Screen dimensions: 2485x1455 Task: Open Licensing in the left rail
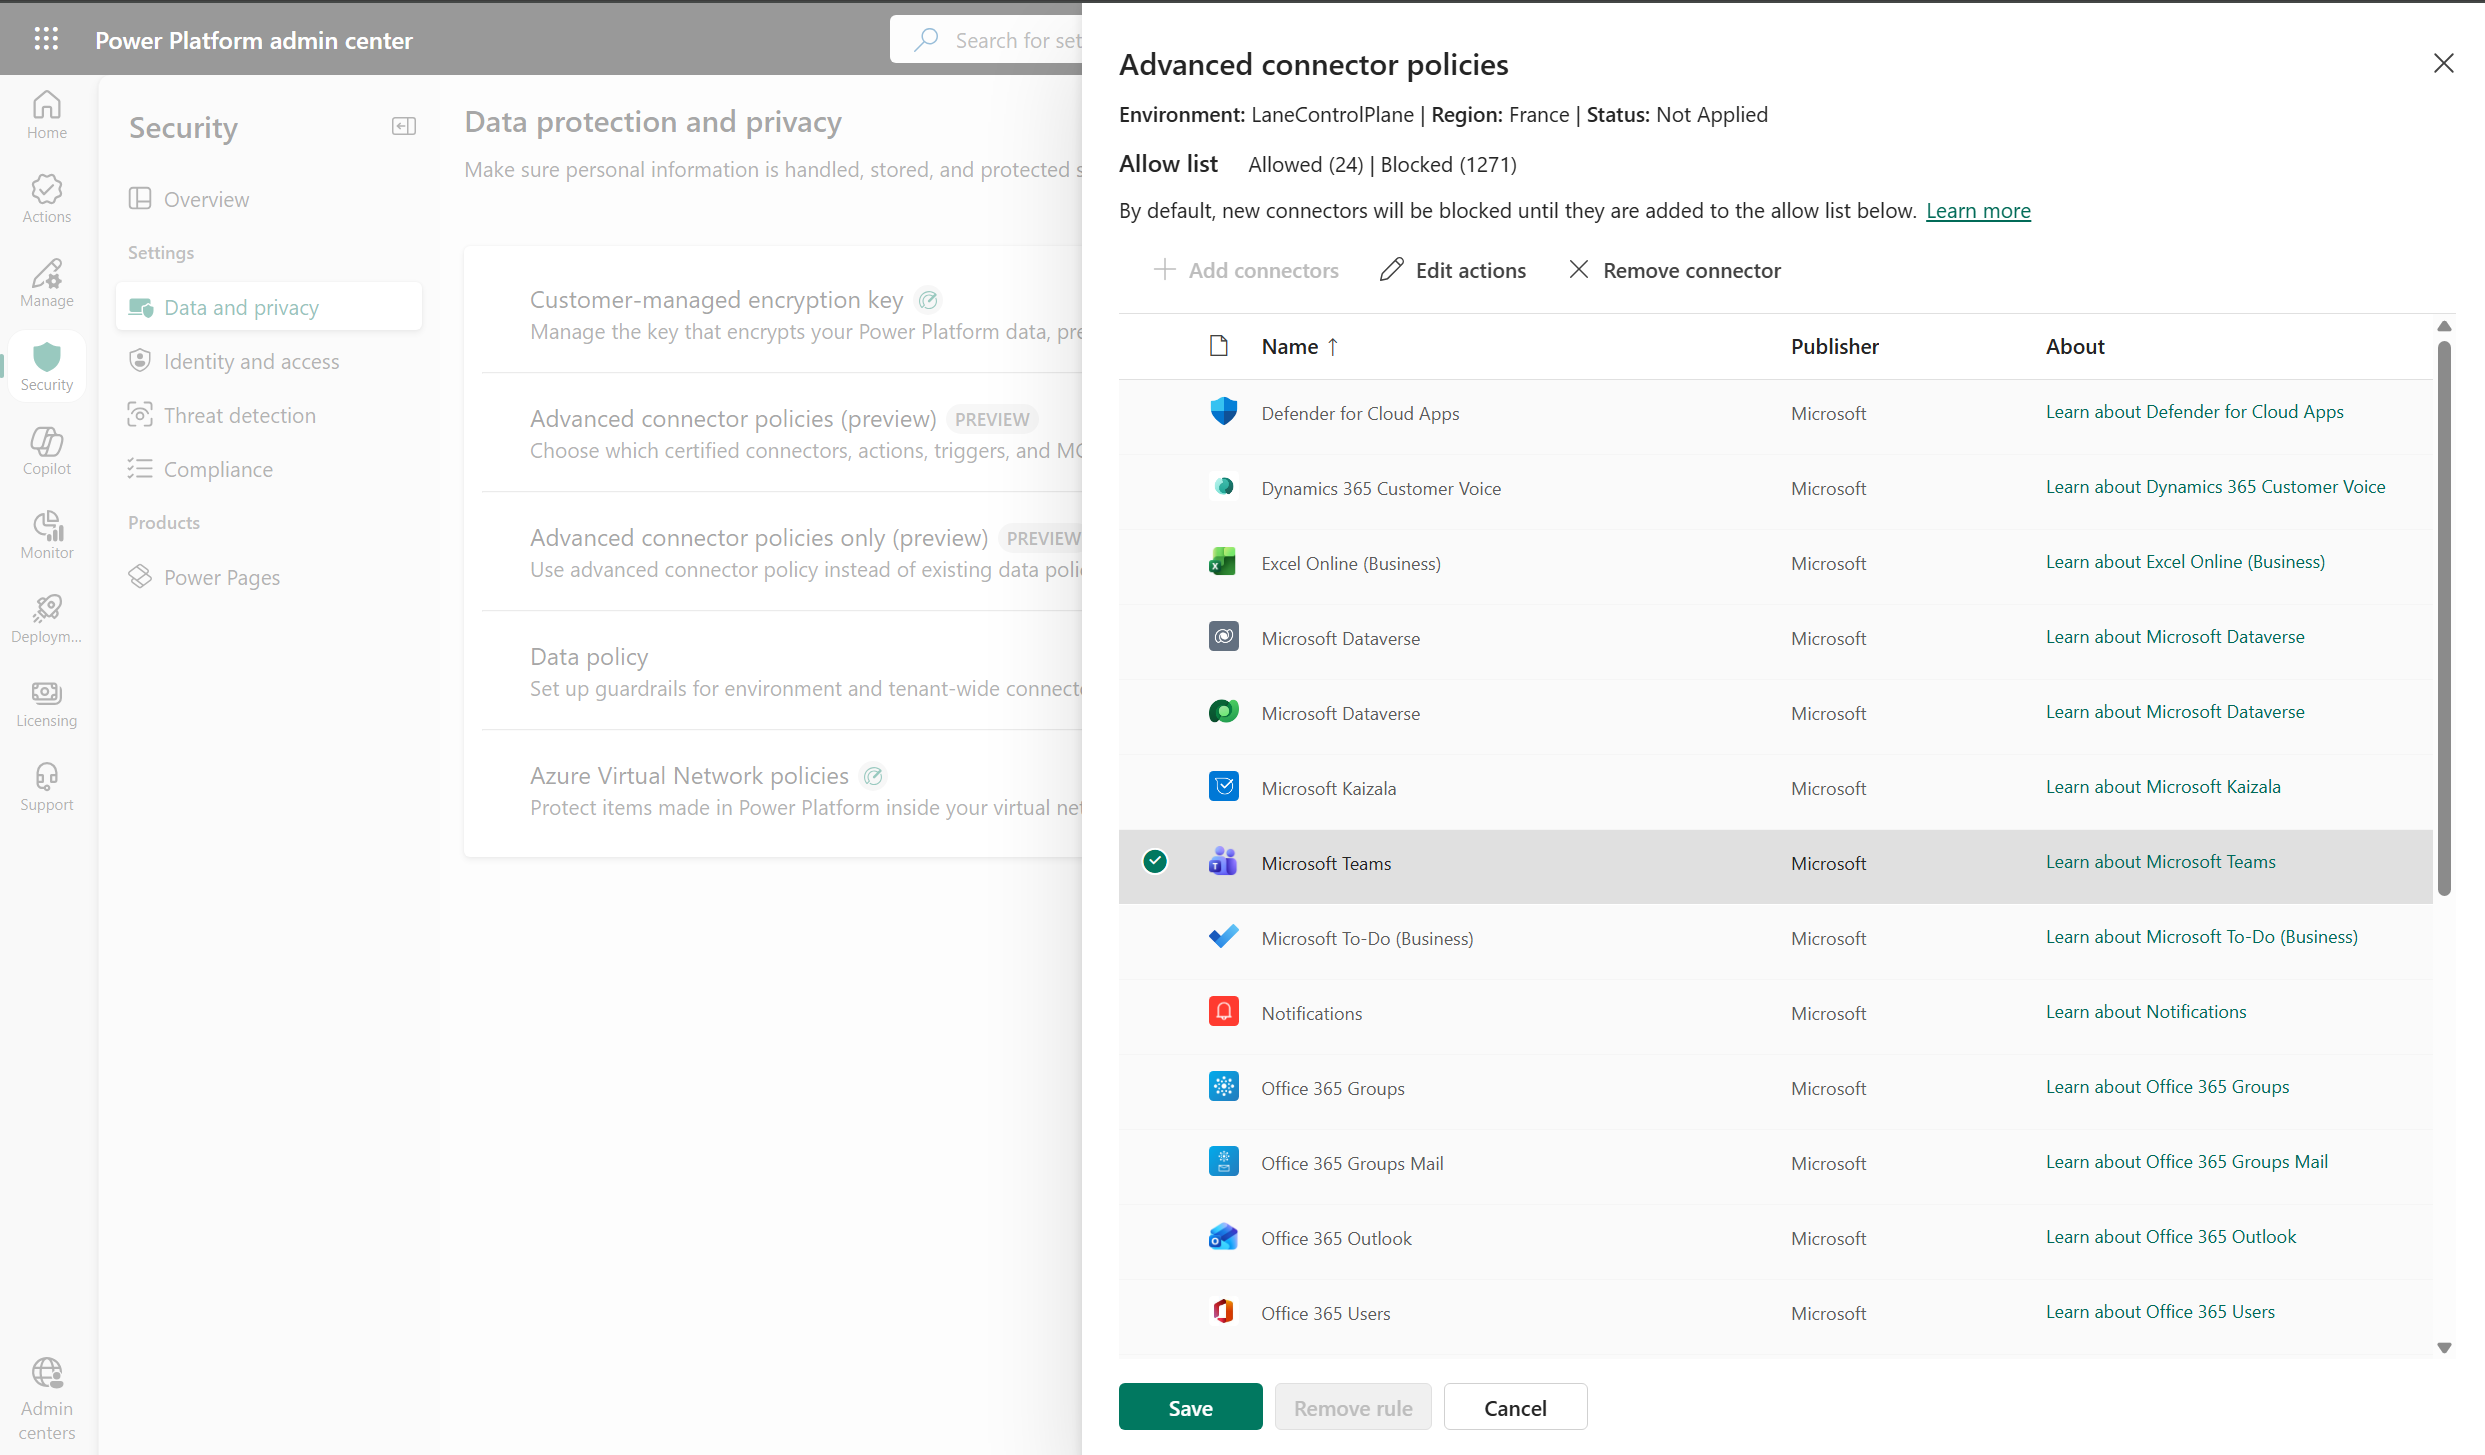click(46, 703)
